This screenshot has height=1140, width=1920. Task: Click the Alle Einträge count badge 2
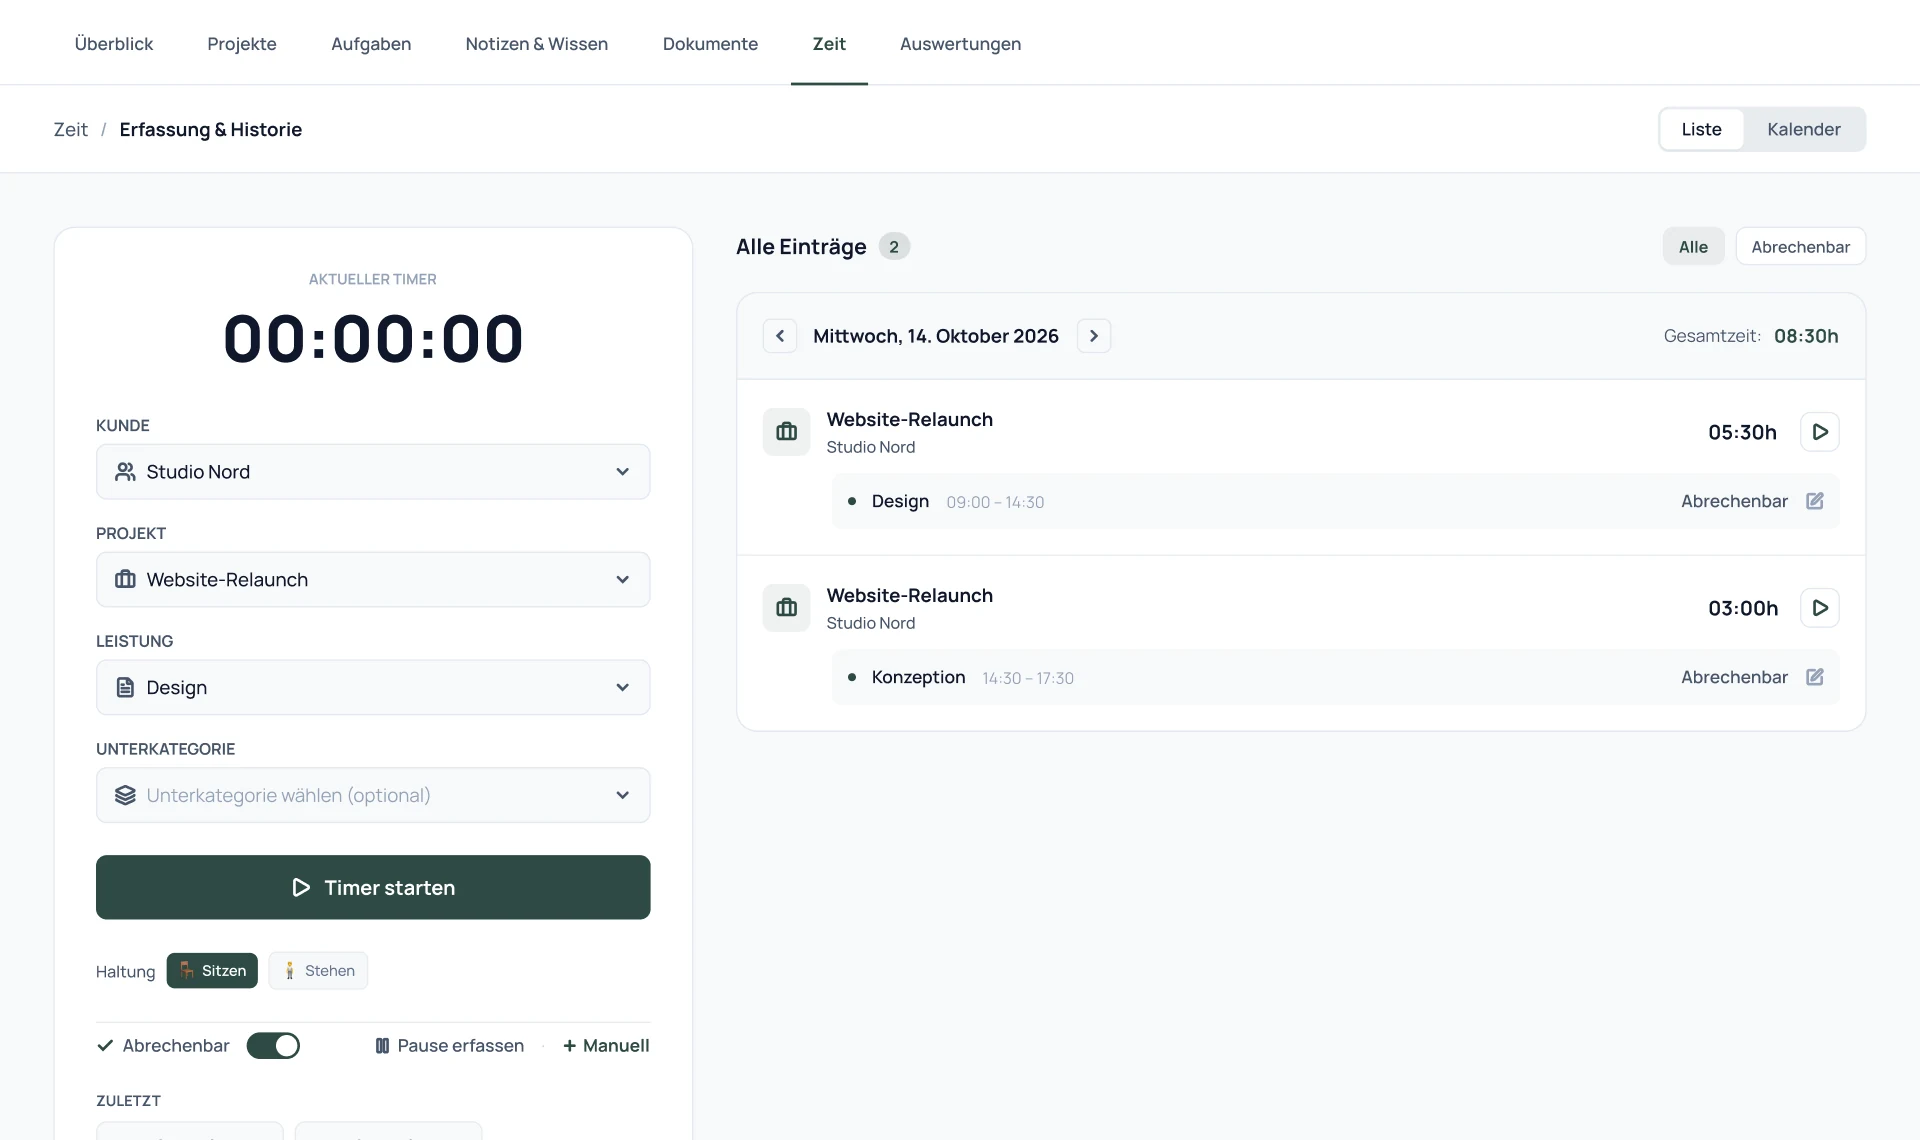click(x=894, y=247)
